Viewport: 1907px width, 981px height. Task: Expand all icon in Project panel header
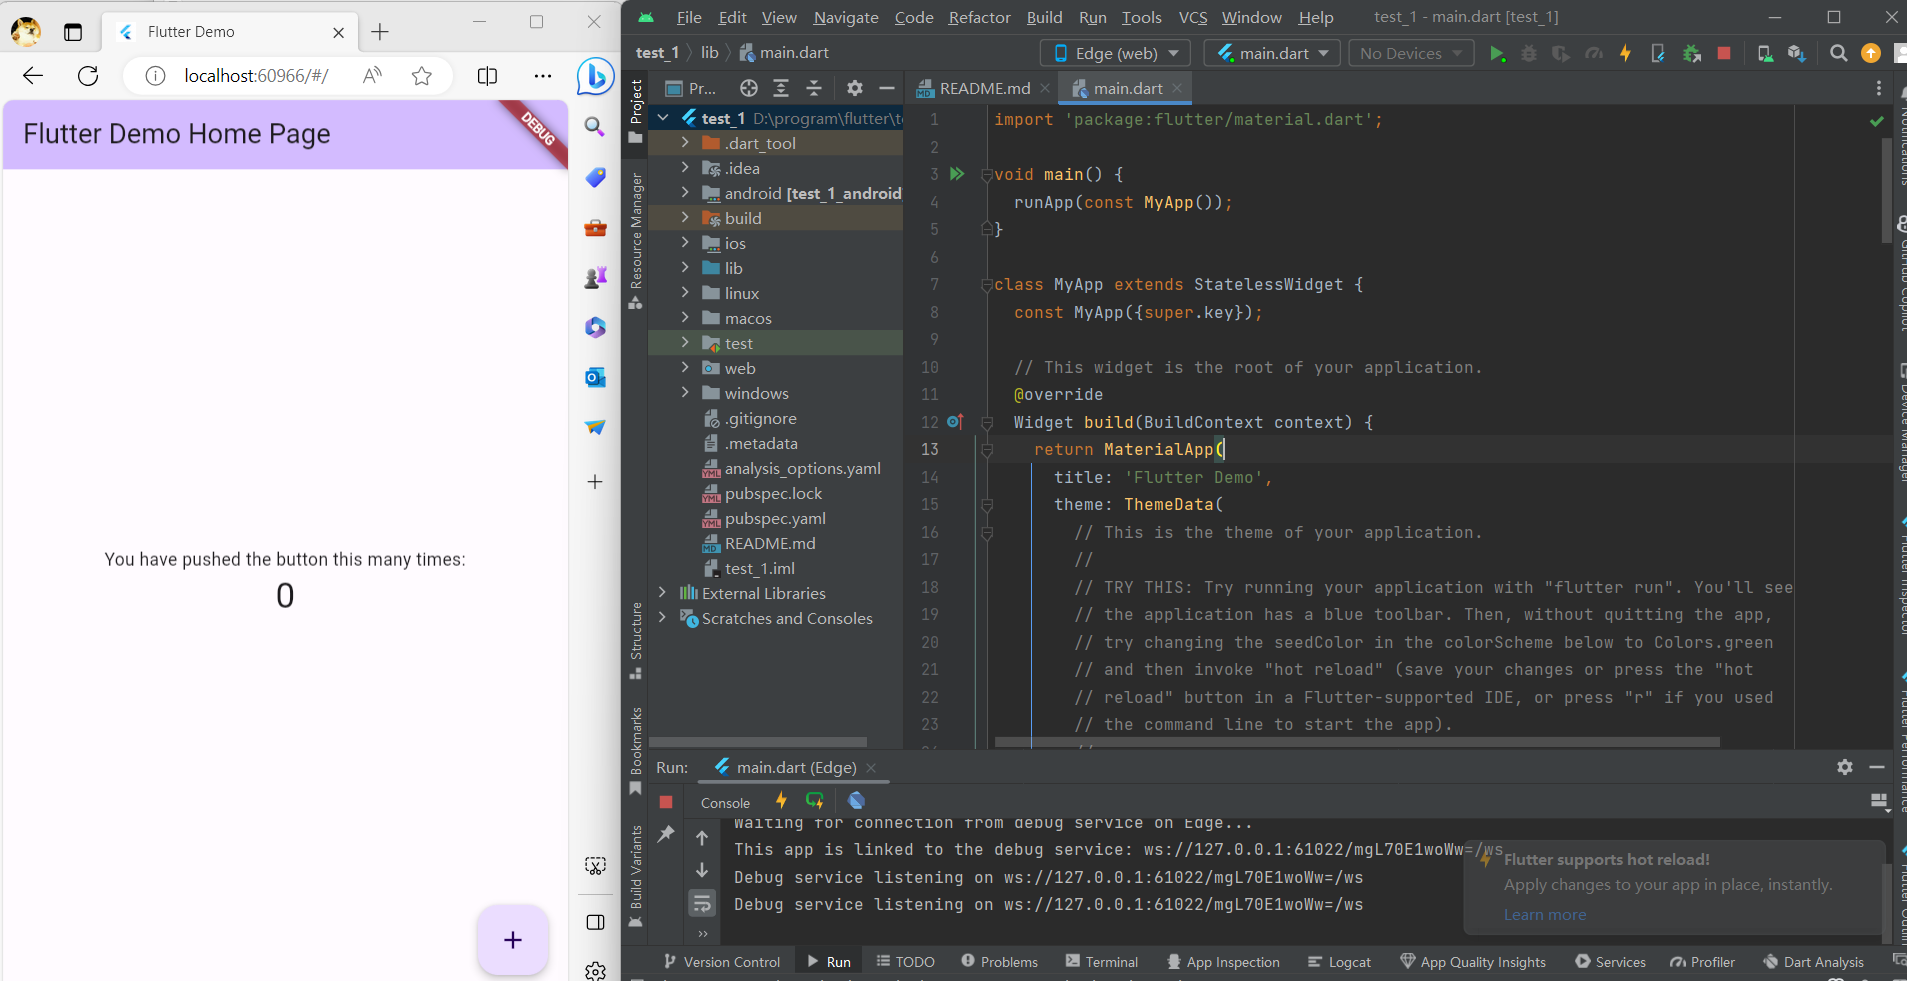pos(781,88)
